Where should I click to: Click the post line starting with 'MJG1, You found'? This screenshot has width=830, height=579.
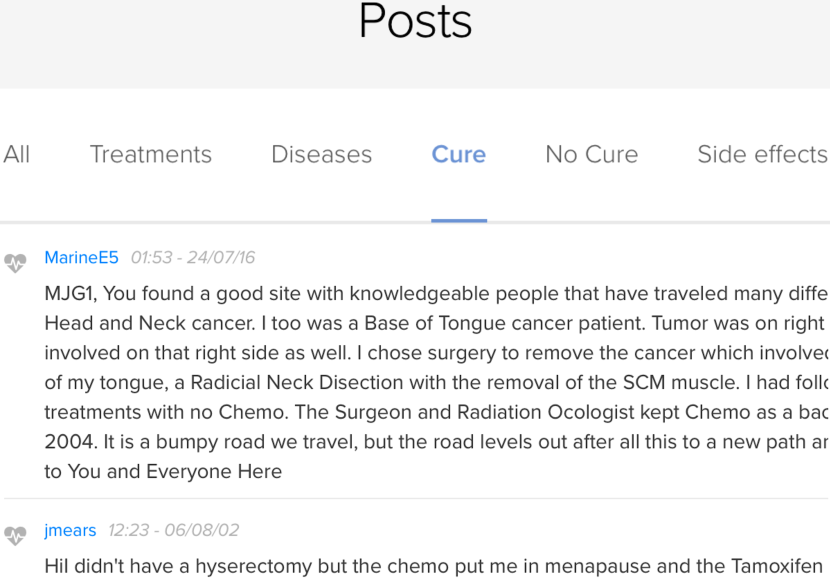click(437, 294)
